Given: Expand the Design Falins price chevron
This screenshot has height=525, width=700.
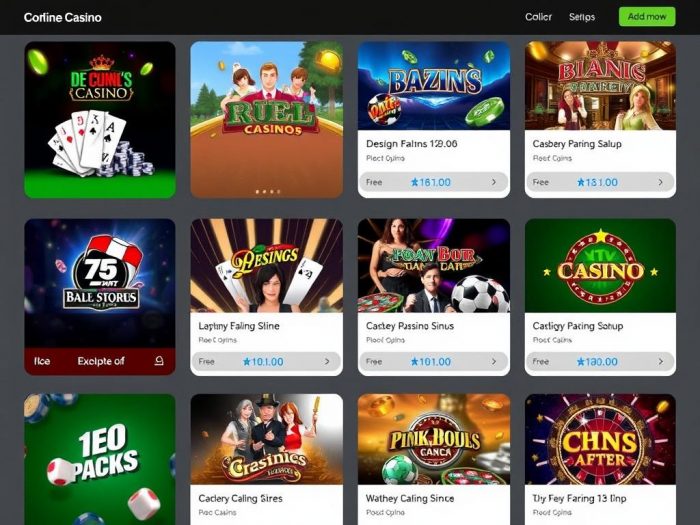Looking at the screenshot, I should (x=494, y=182).
